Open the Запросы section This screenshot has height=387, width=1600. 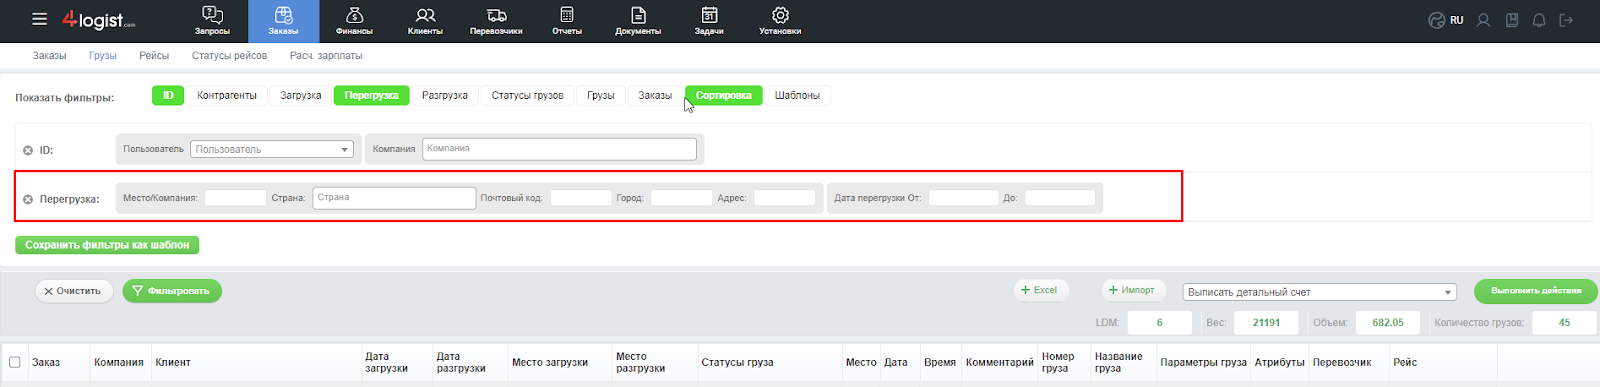point(212,21)
